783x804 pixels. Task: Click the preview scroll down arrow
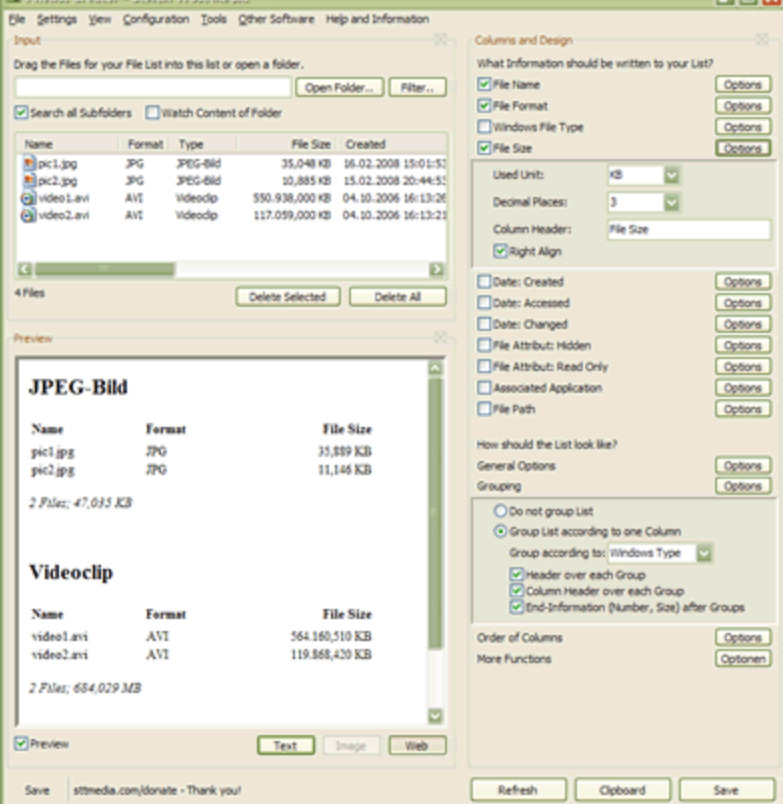tap(435, 716)
